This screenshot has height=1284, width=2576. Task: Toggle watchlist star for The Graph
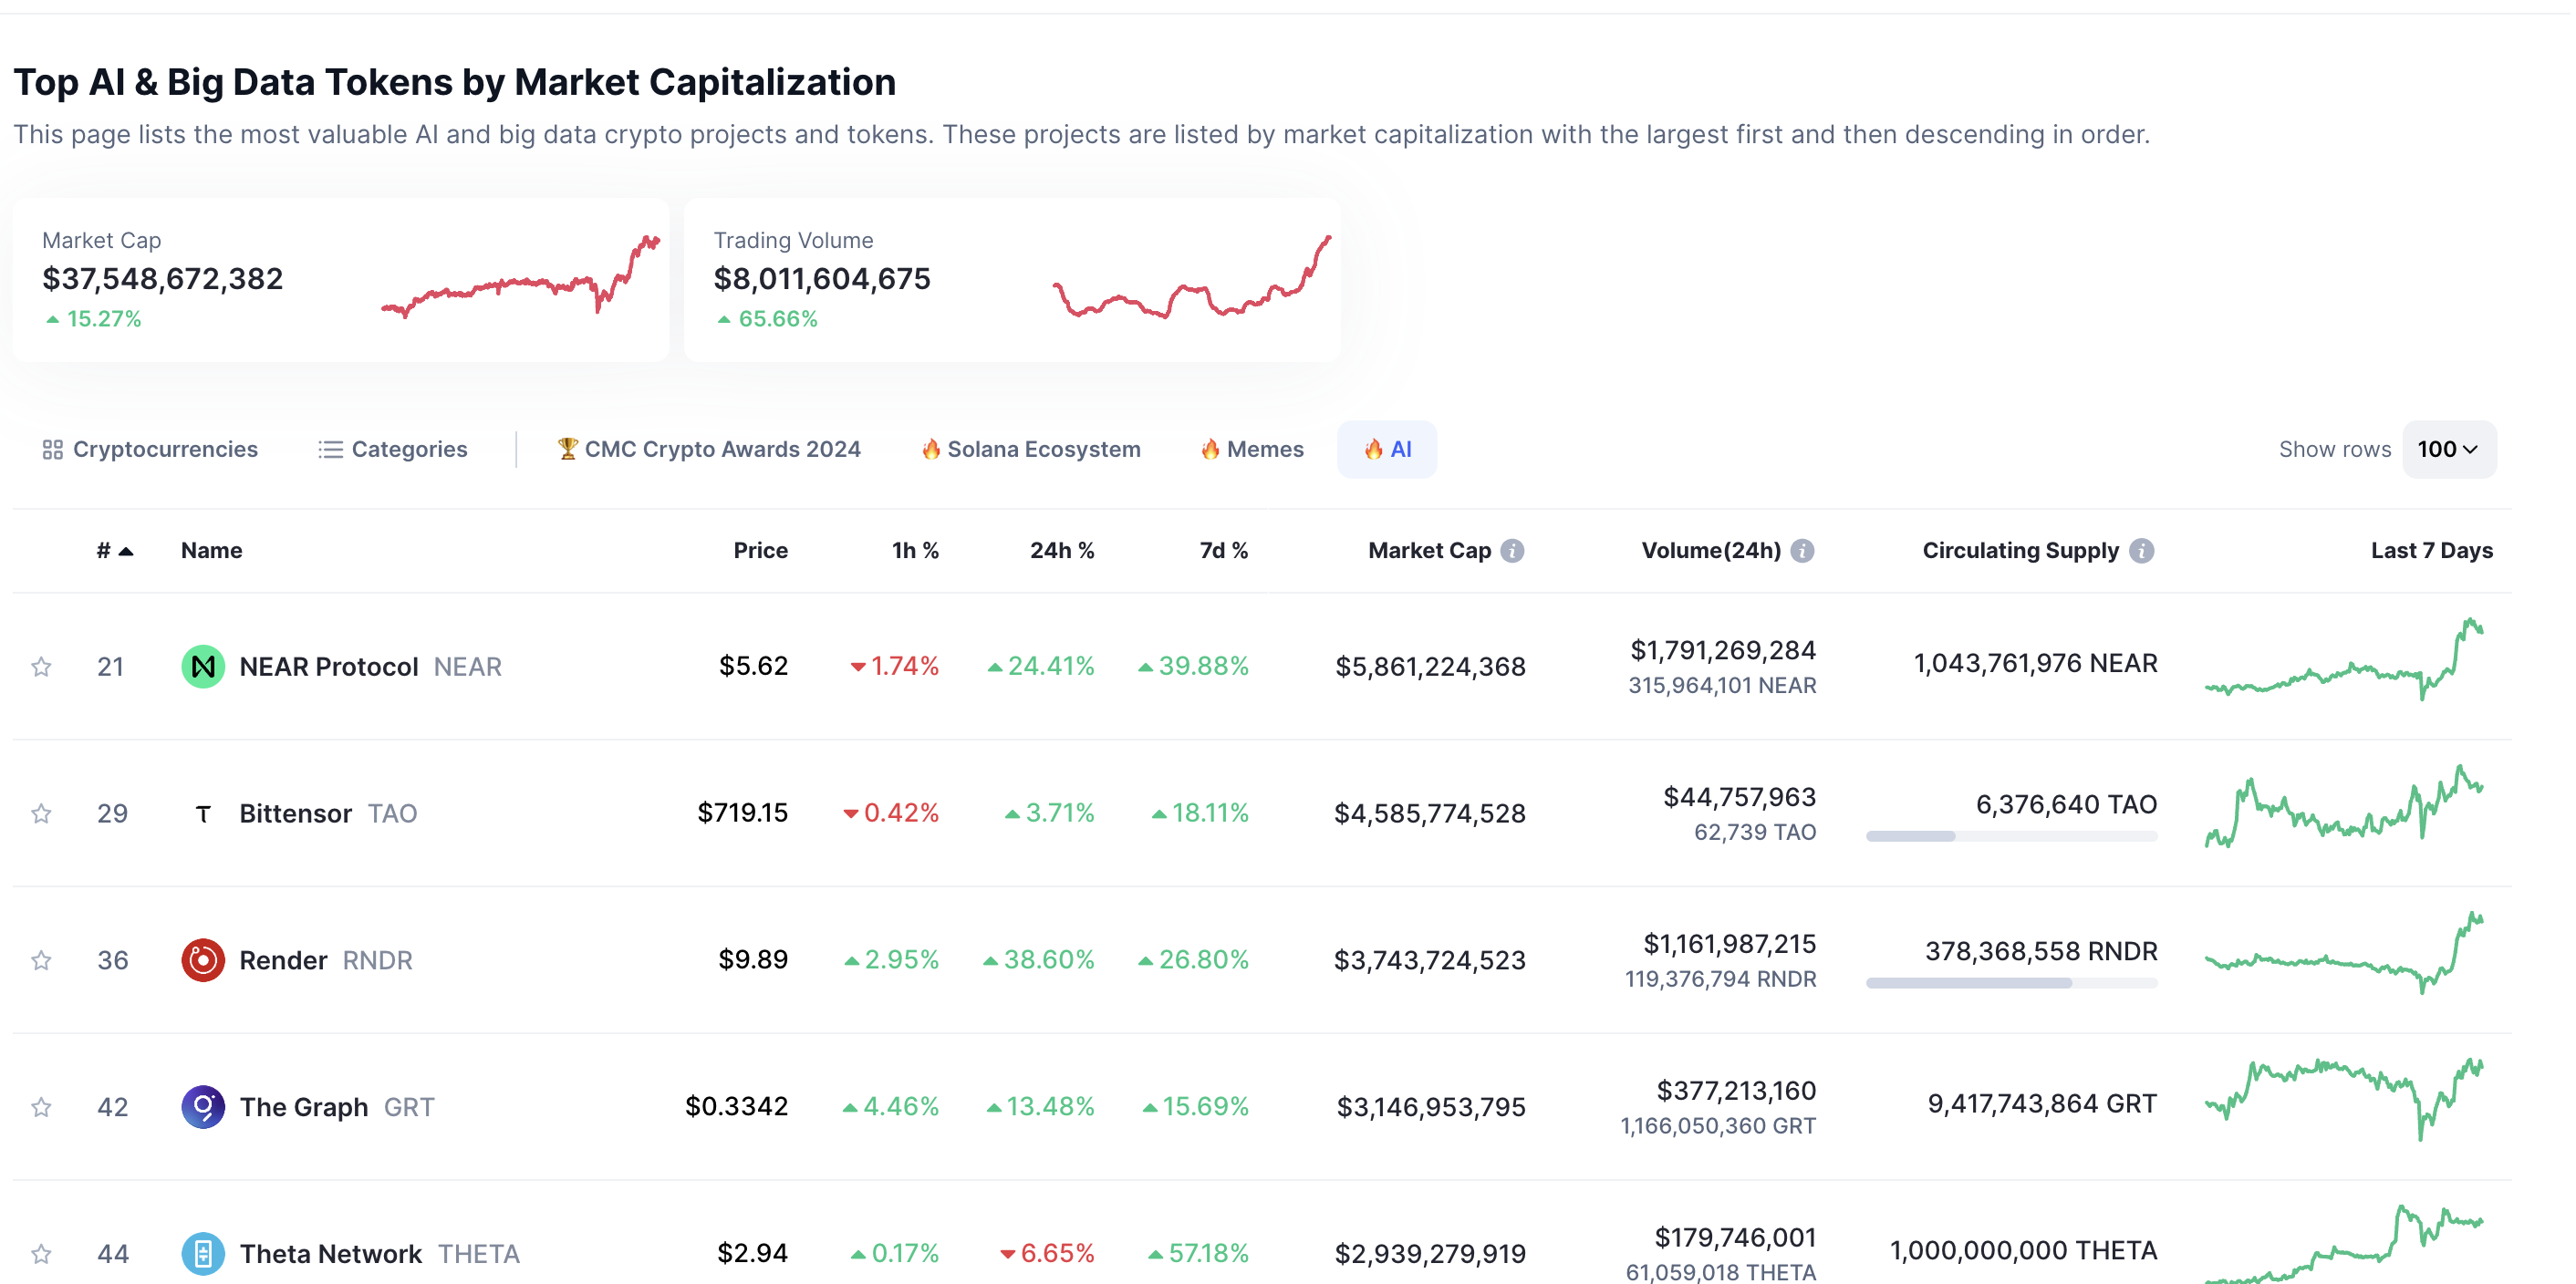[41, 1107]
